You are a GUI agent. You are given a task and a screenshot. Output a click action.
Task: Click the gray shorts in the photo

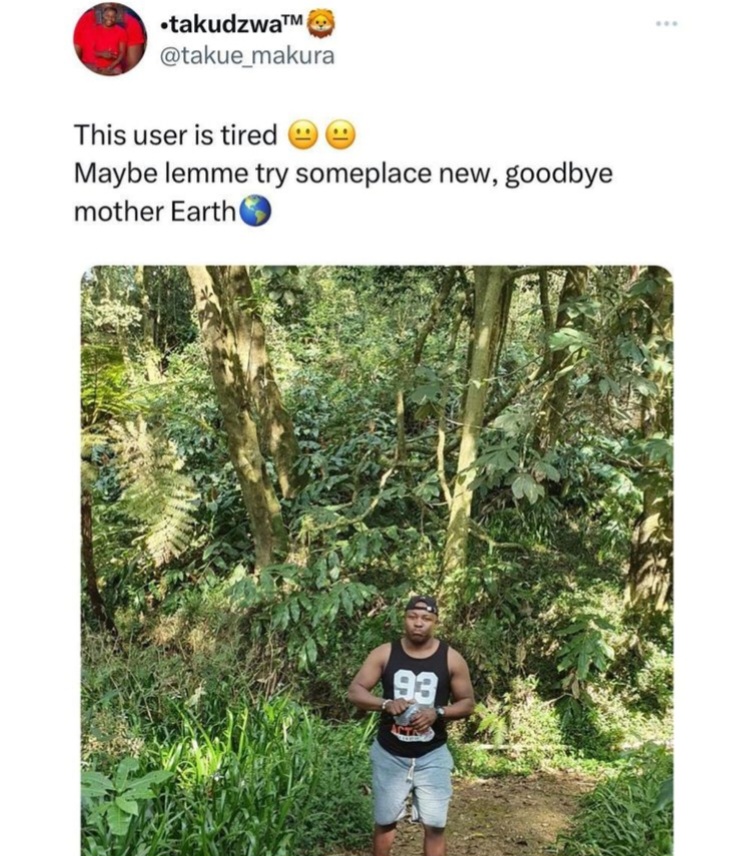tap(412, 784)
